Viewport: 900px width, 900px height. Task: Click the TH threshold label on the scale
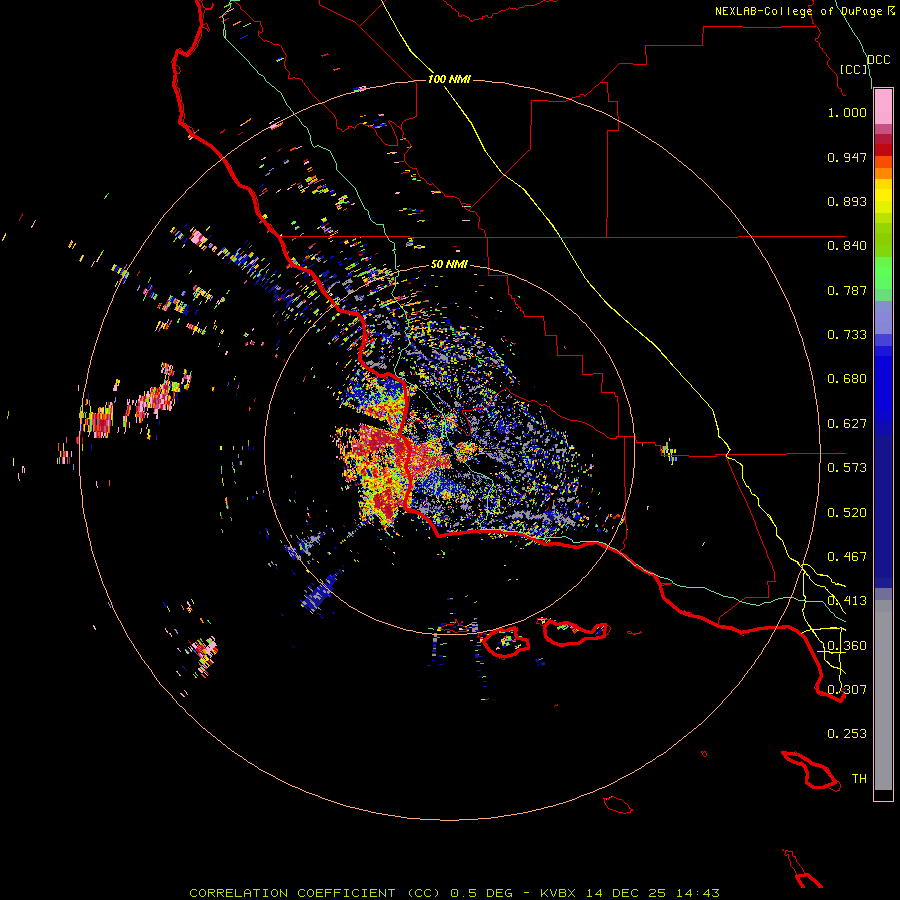pos(859,779)
